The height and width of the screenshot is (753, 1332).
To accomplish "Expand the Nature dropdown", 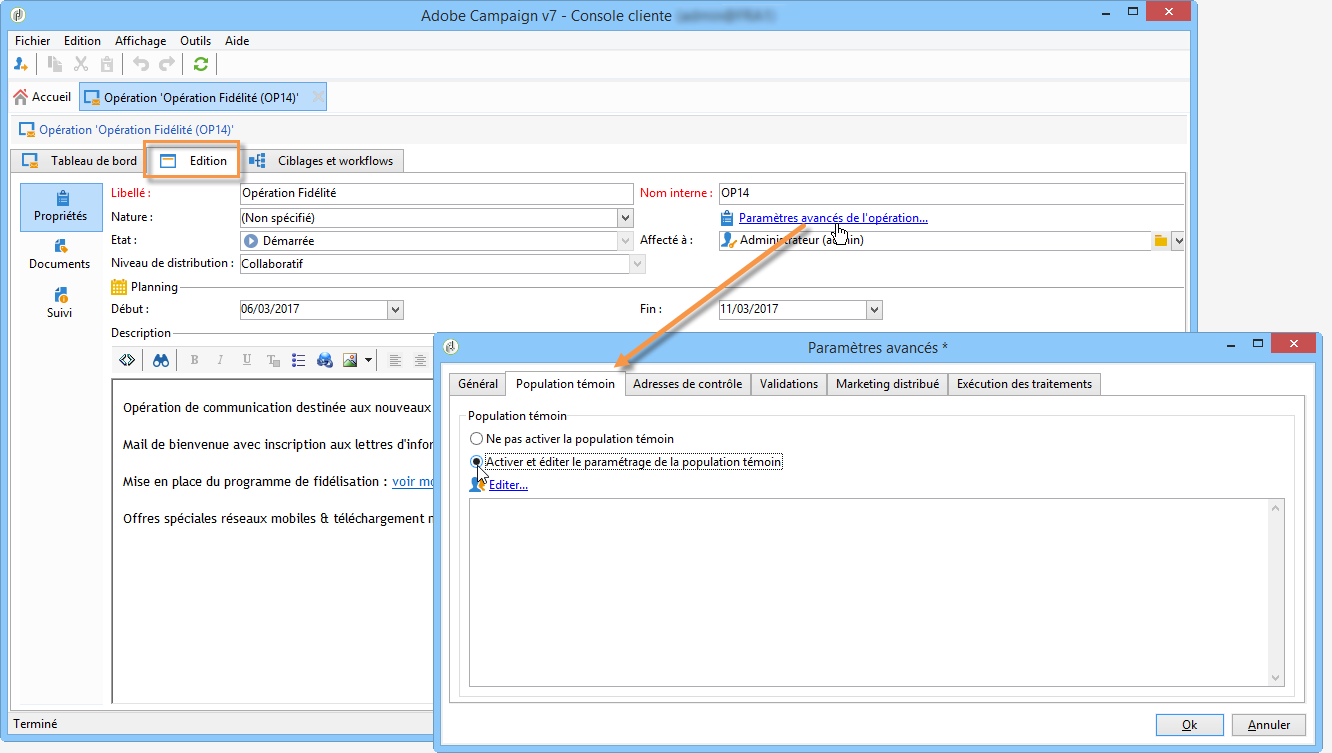I will 625,217.
